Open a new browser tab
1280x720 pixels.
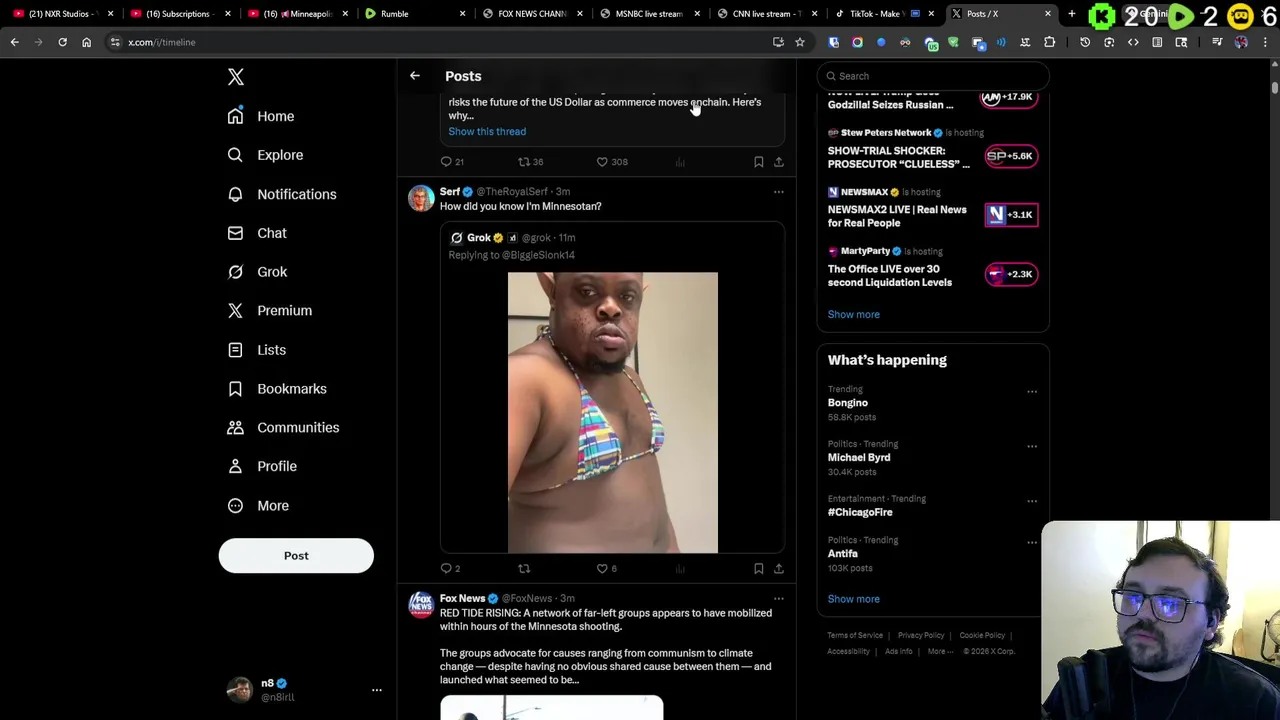tap(1071, 14)
